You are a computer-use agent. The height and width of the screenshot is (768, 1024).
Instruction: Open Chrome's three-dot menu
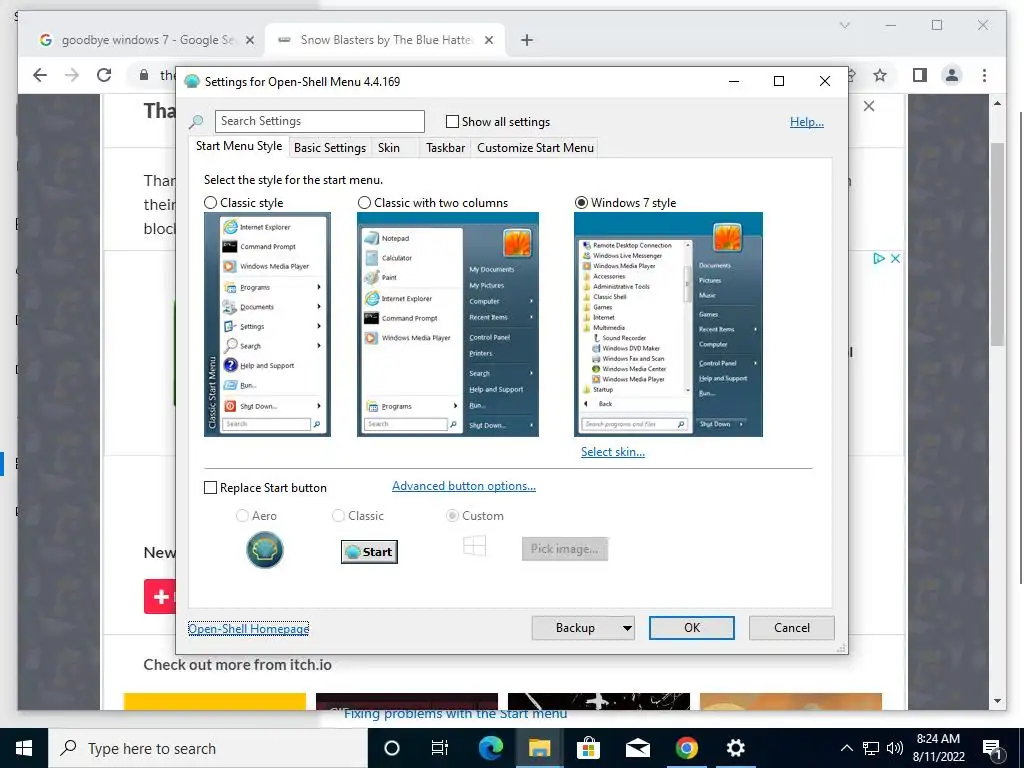click(x=984, y=75)
